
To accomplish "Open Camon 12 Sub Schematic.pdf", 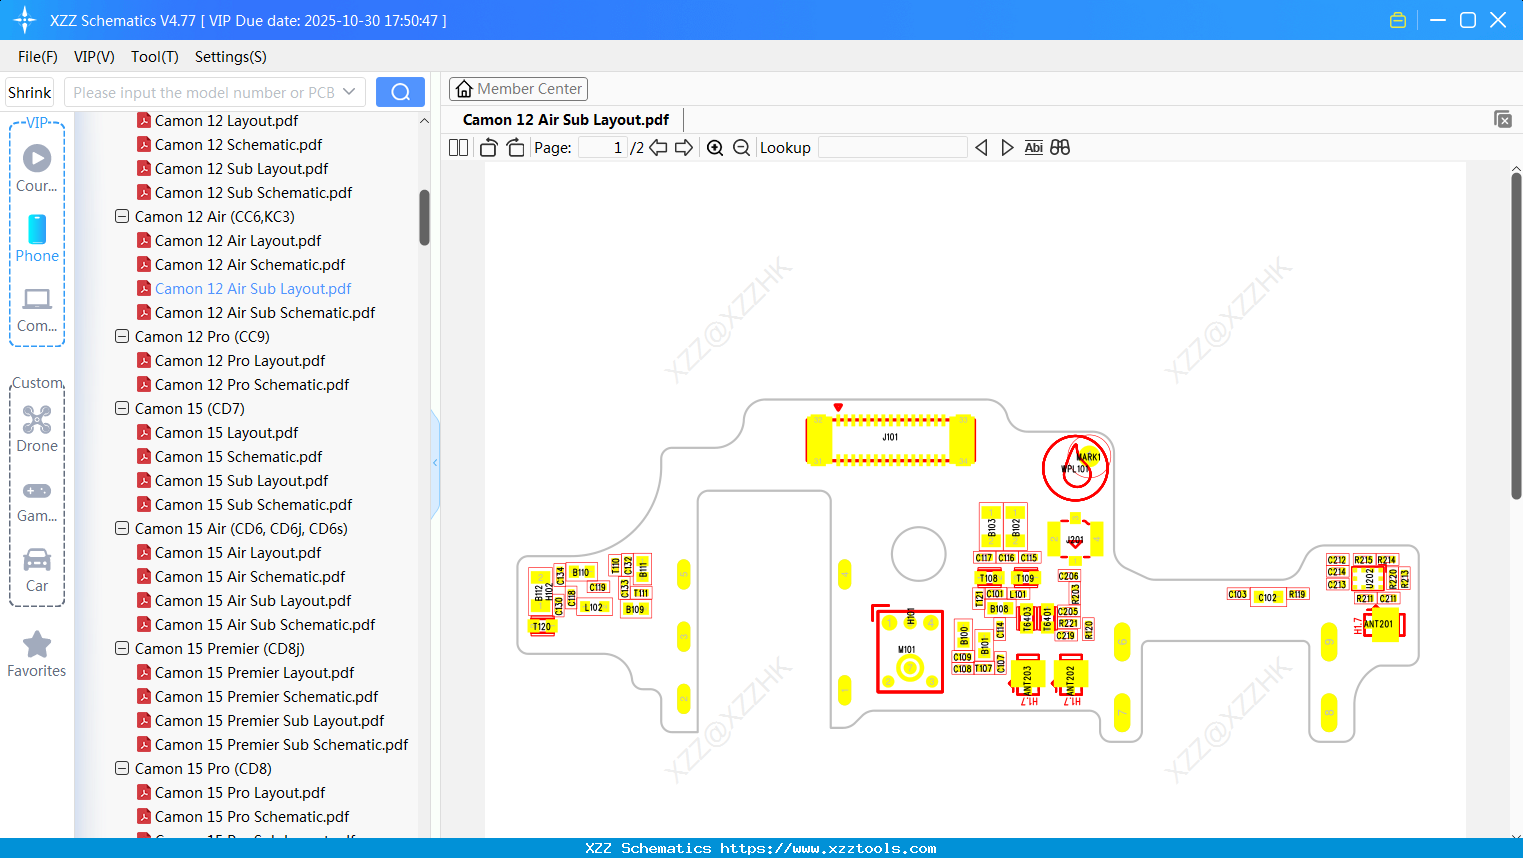I will tap(253, 192).
